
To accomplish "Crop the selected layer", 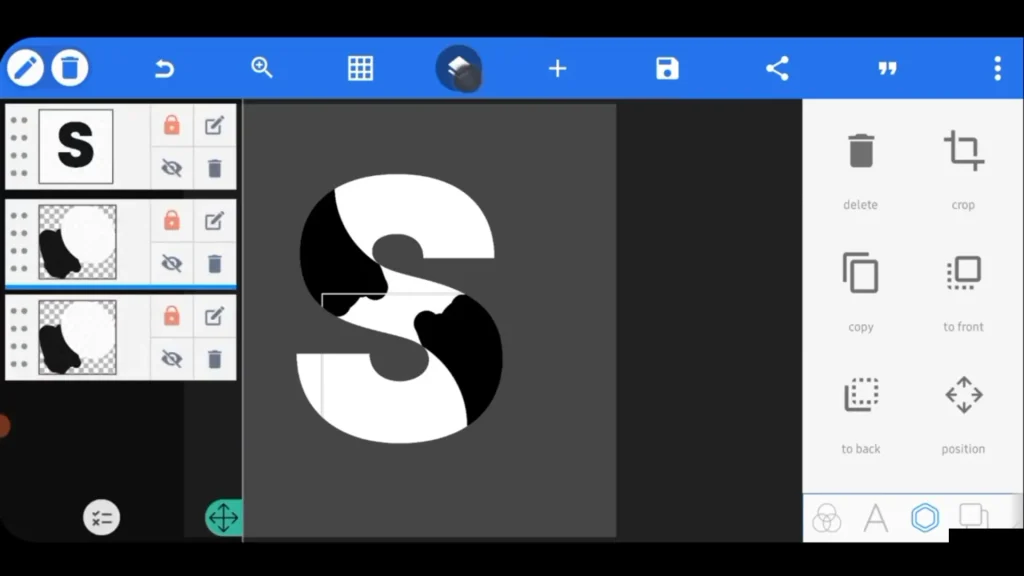I will (x=962, y=151).
